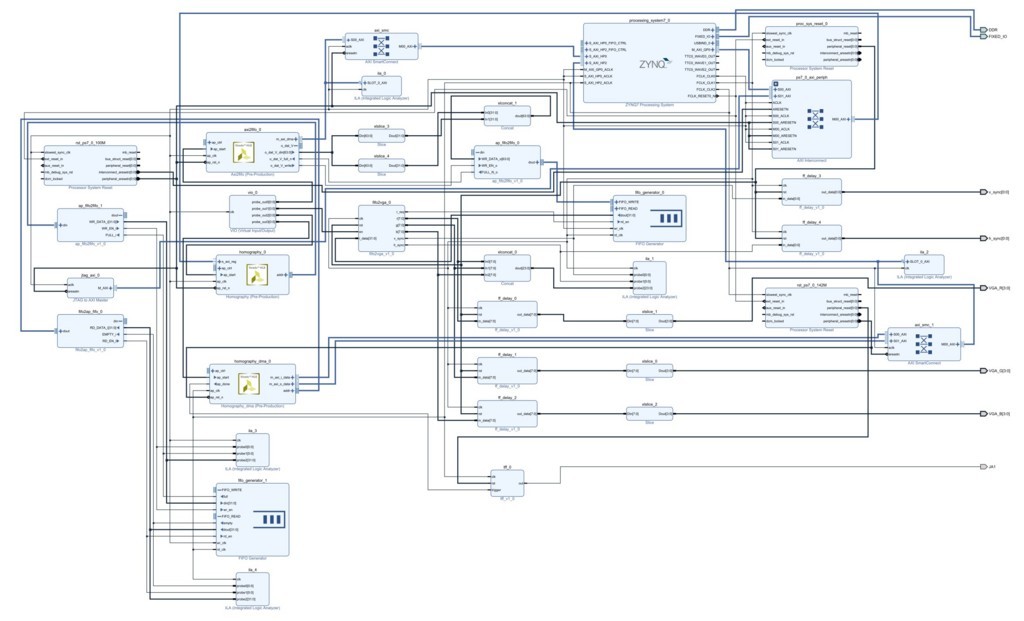Select the ff_delay_2 block
This screenshot has width=1024, height=621.
[x=507, y=414]
